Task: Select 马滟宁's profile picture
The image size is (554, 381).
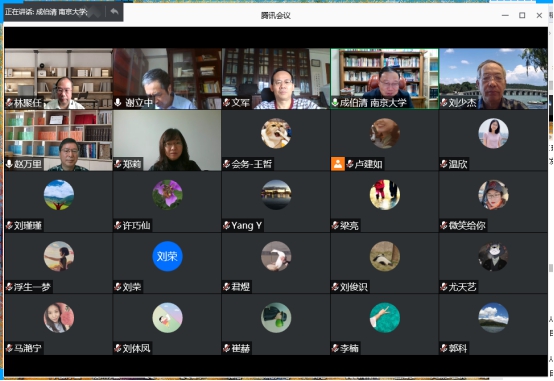Action: 59,318
